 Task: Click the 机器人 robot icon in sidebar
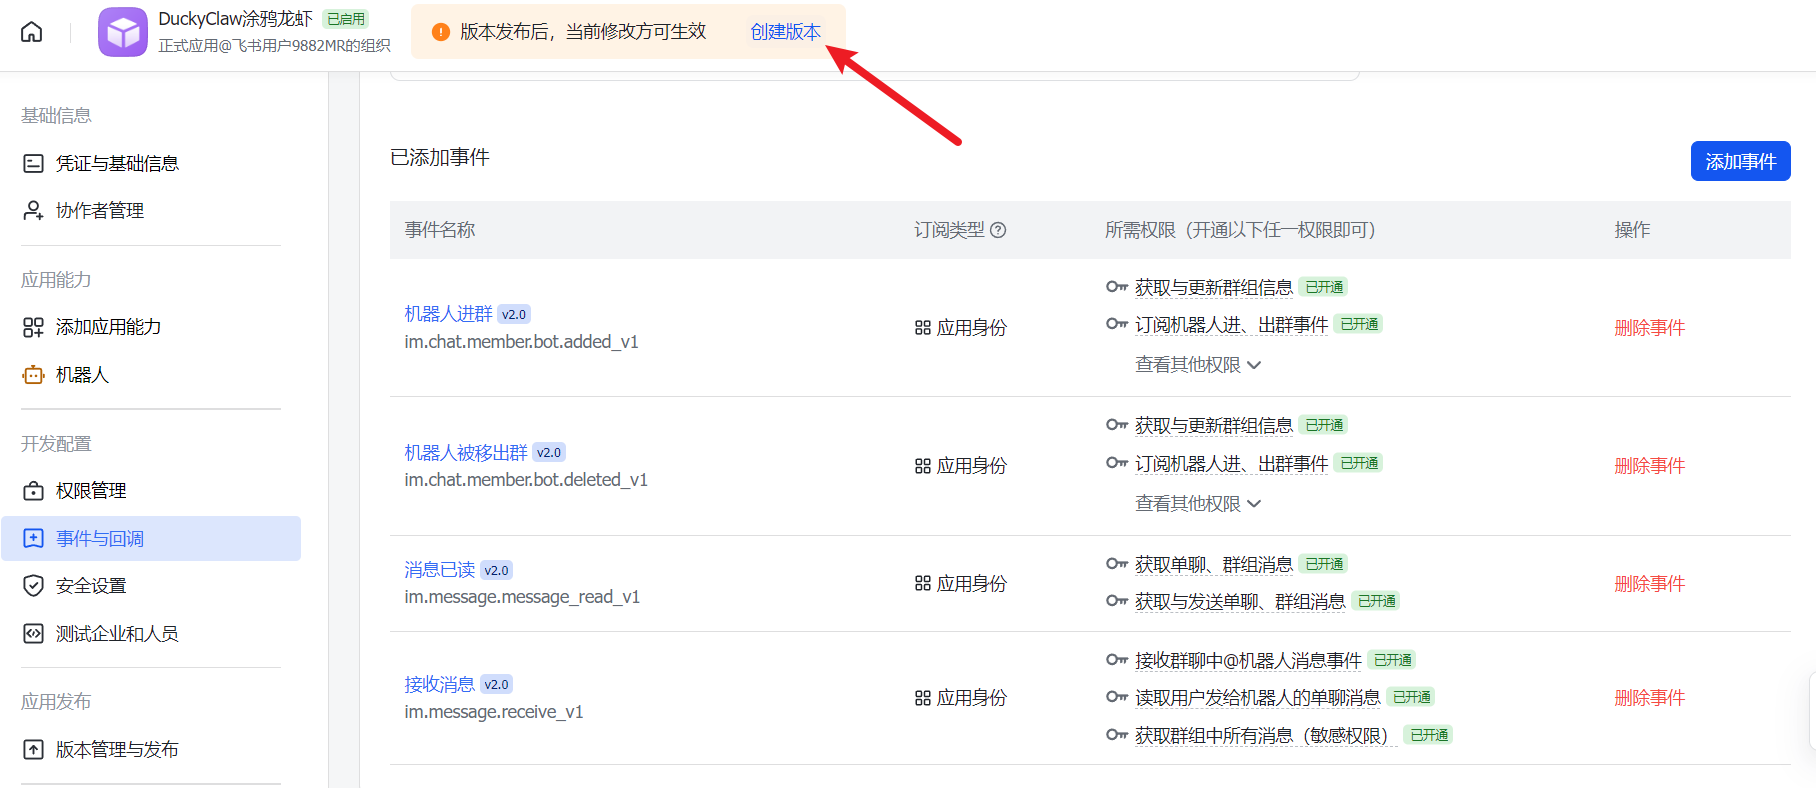34,375
